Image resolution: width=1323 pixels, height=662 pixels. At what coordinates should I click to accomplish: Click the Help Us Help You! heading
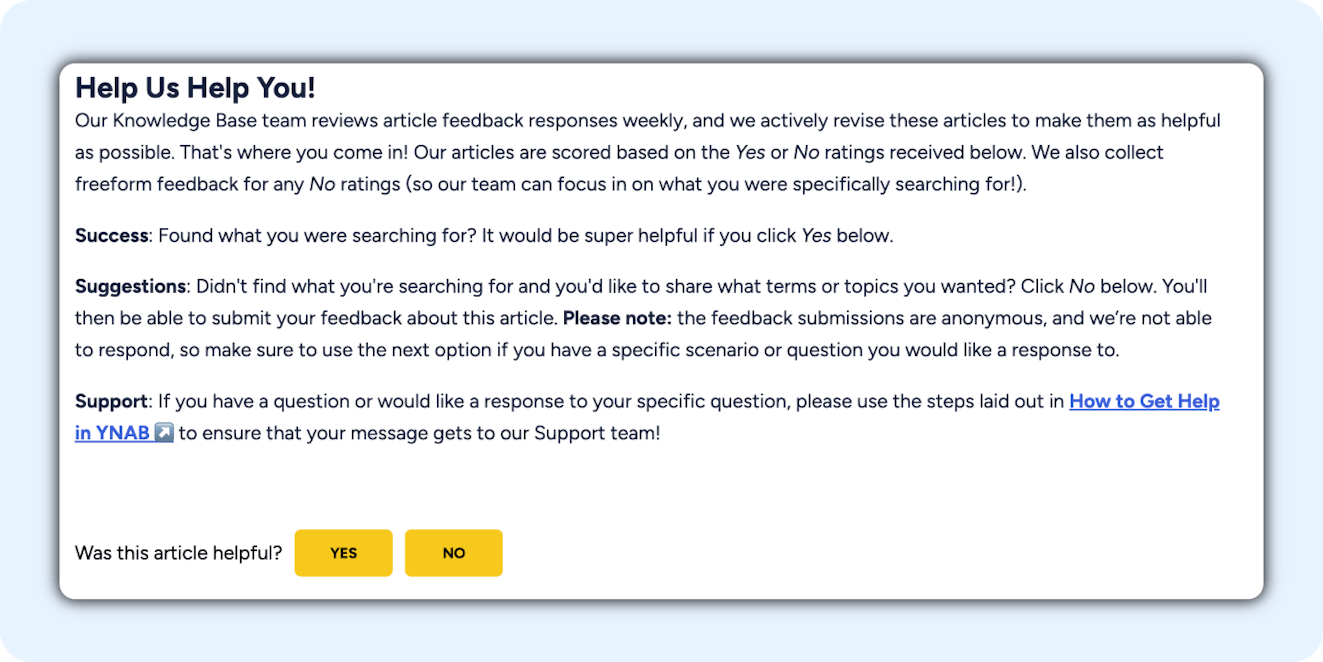click(x=195, y=88)
